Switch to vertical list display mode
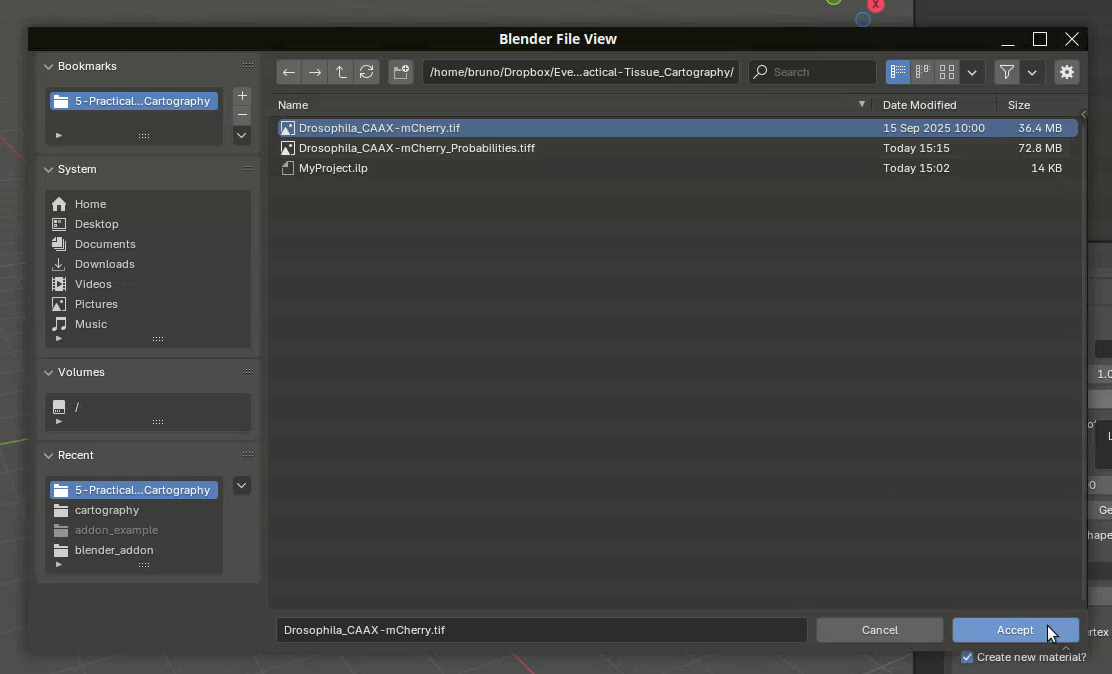The height and width of the screenshot is (674, 1112). pyautogui.click(x=898, y=72)
